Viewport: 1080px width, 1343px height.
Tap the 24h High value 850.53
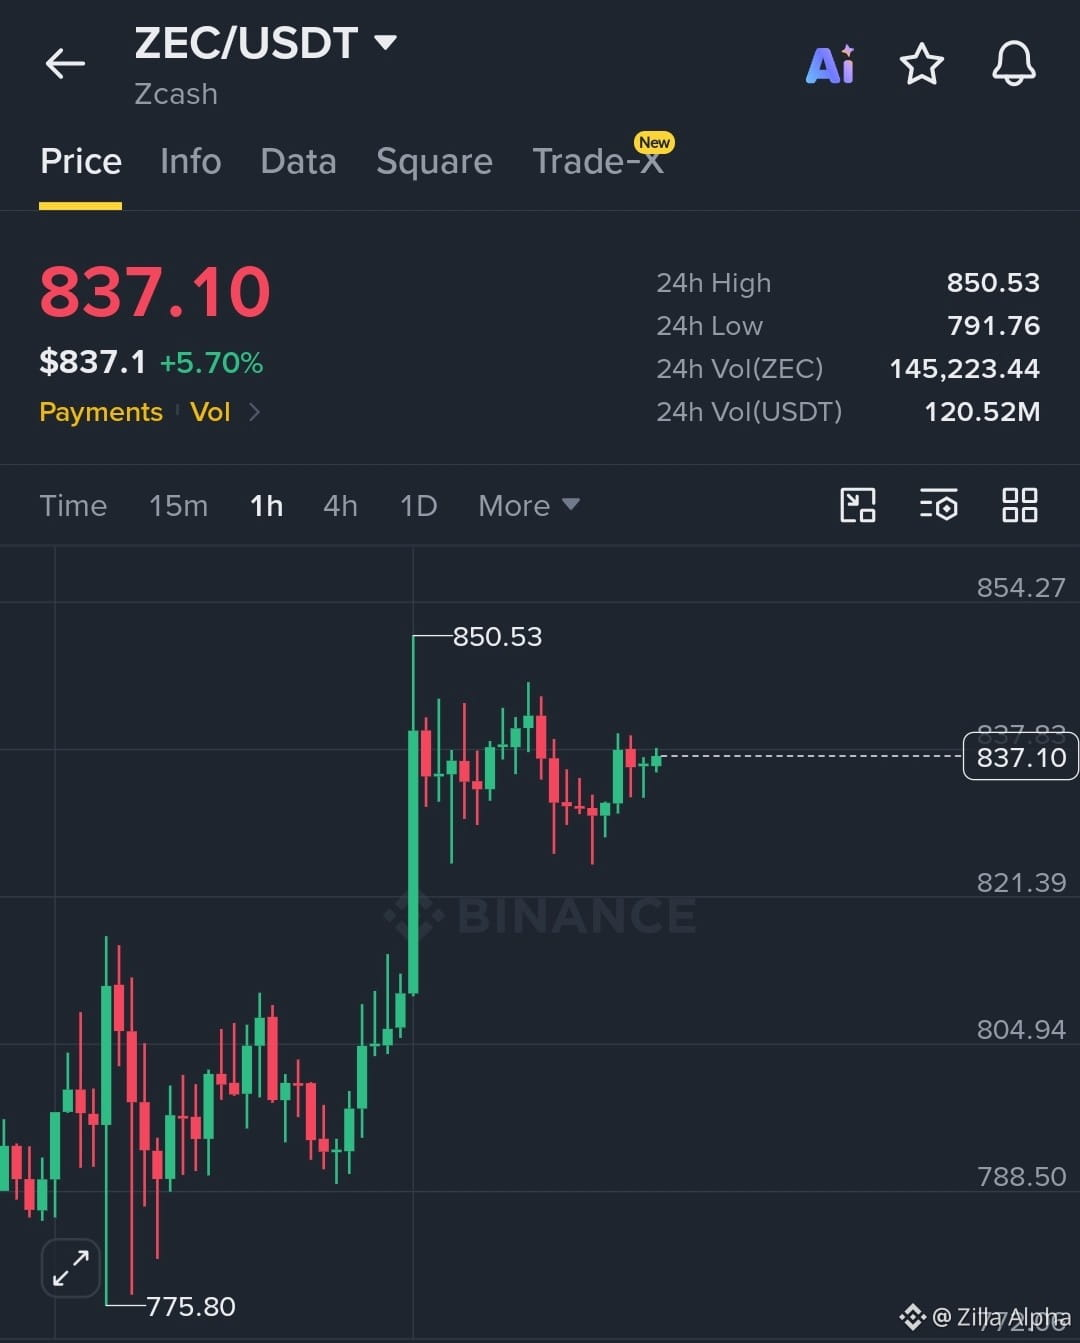(x=993, y=283)
